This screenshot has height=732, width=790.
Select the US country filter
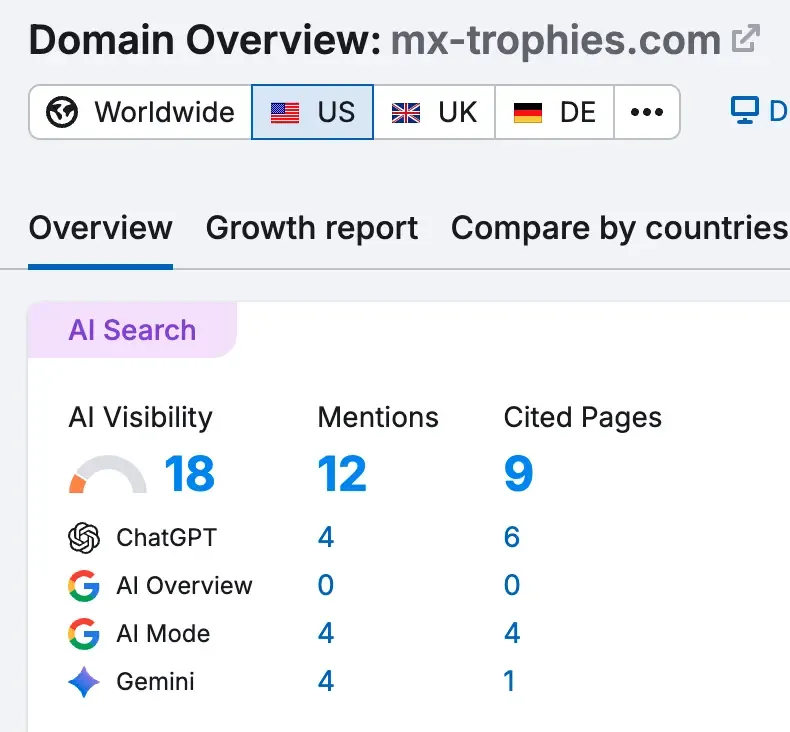pos(312,112)
